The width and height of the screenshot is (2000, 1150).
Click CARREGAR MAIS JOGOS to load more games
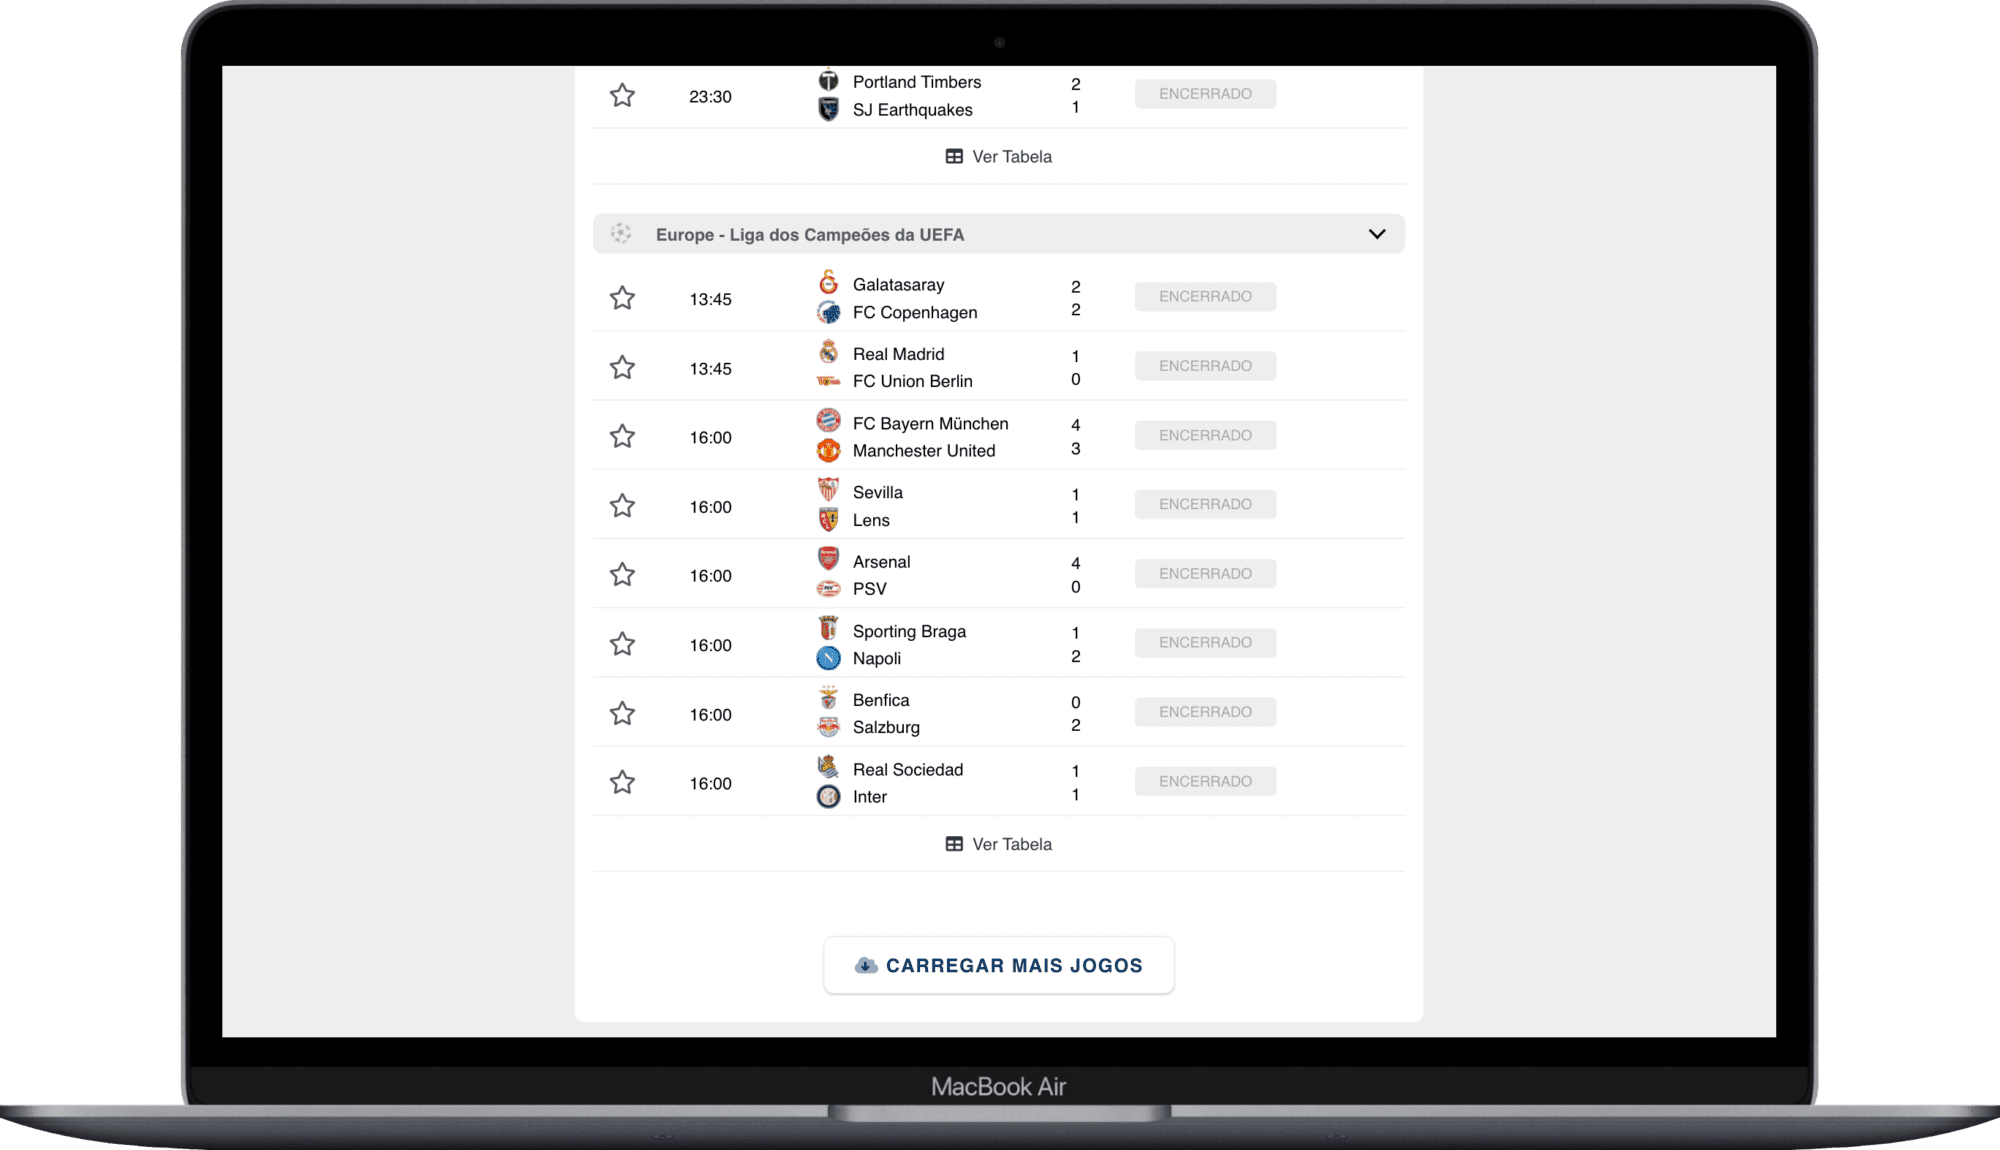(999, 965)
